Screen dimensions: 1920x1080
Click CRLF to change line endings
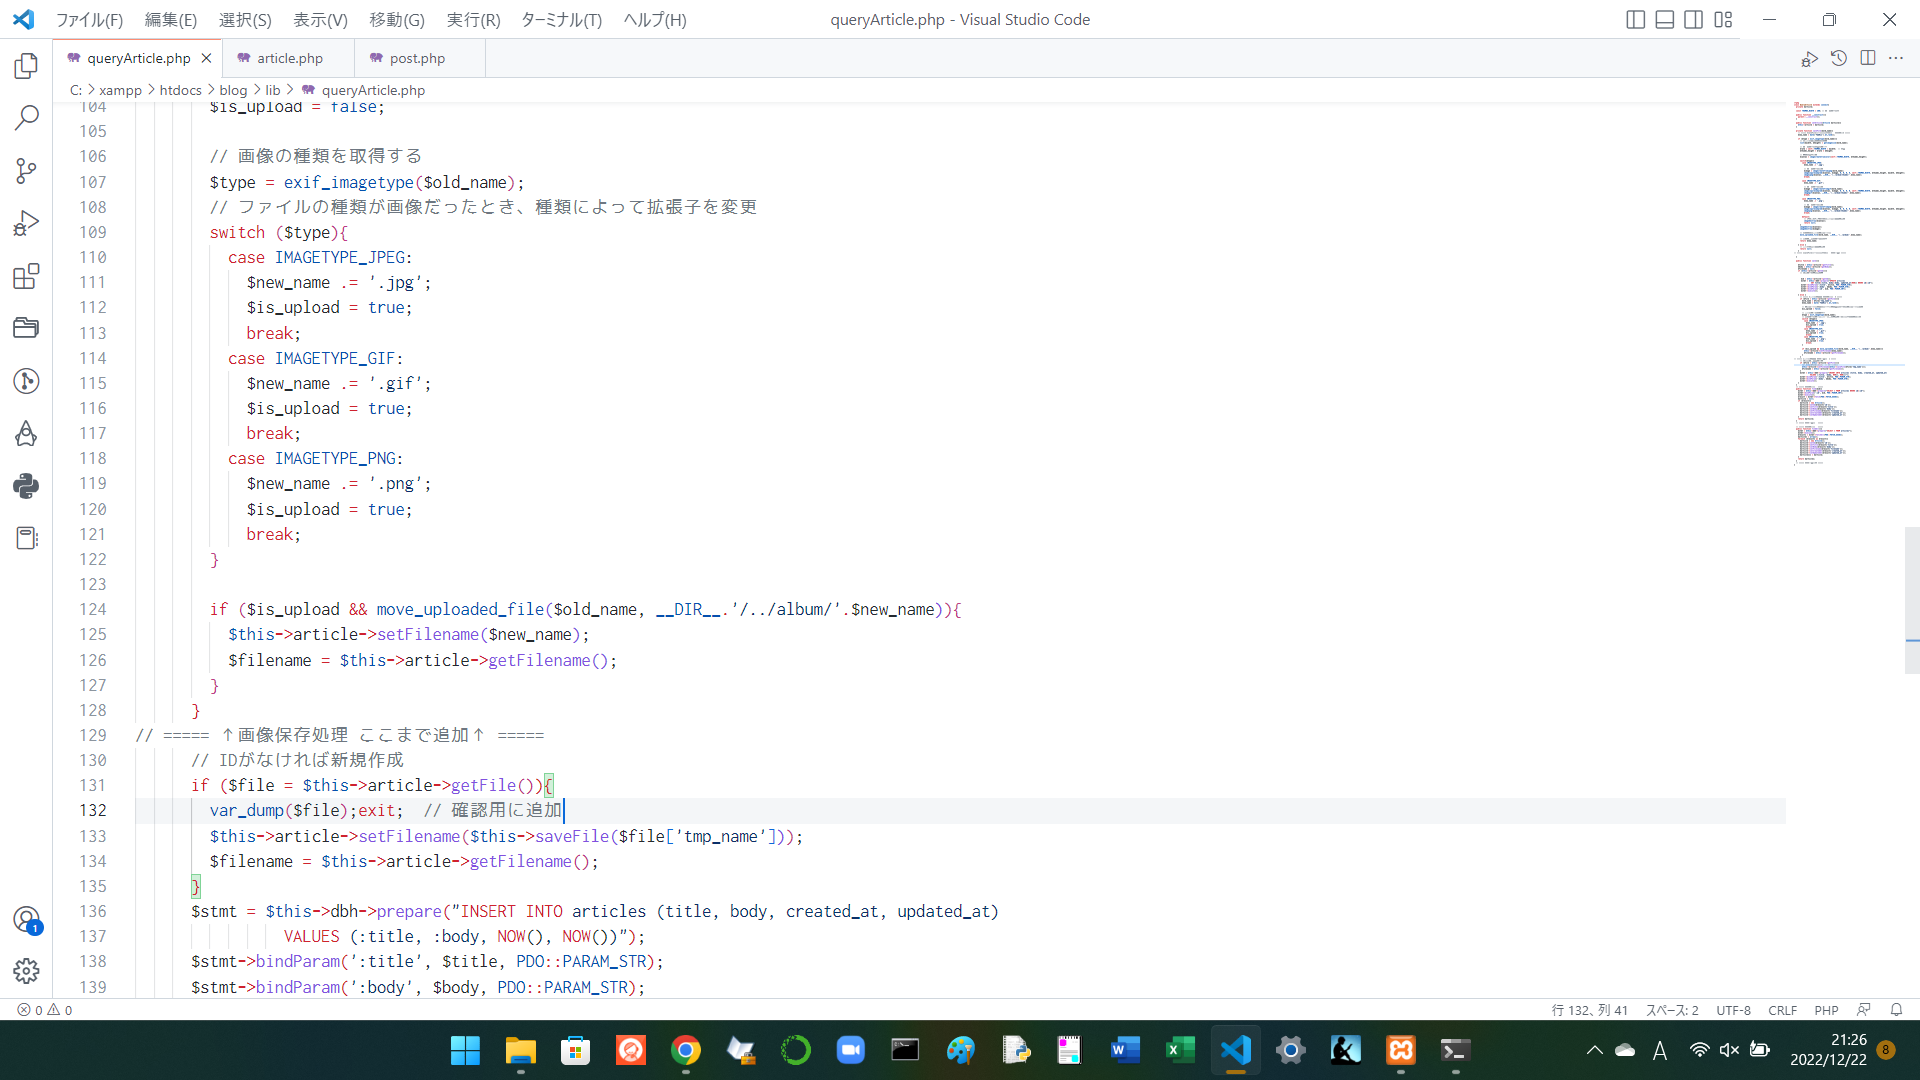point(1783,1010)
